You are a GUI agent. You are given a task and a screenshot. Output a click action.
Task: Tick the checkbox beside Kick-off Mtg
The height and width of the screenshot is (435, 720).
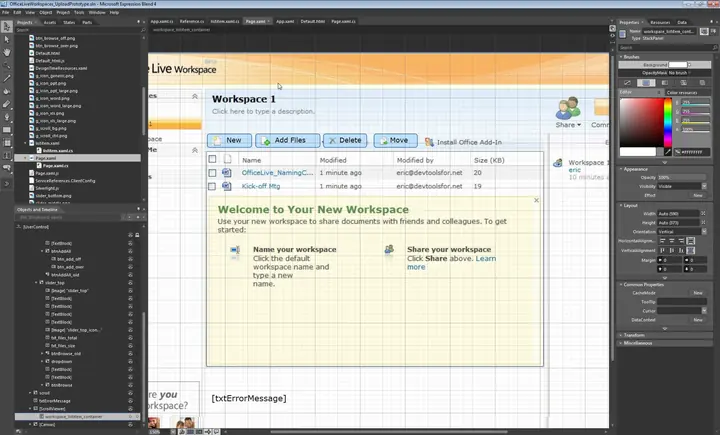(x=212, y=186)
